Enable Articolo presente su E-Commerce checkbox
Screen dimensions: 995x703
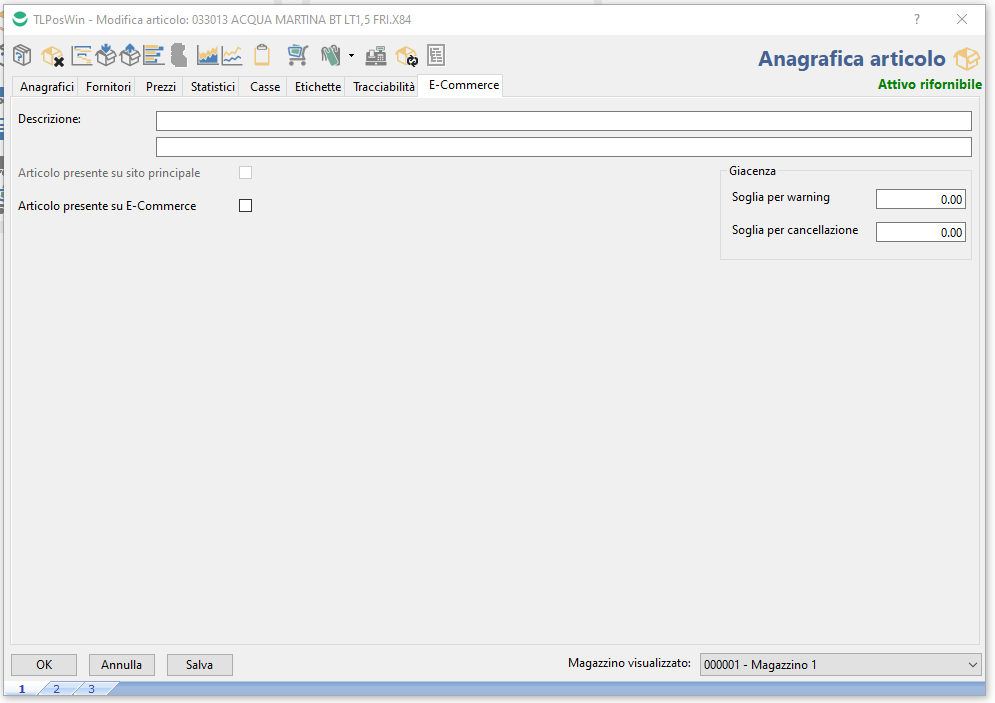pos(245,206)
